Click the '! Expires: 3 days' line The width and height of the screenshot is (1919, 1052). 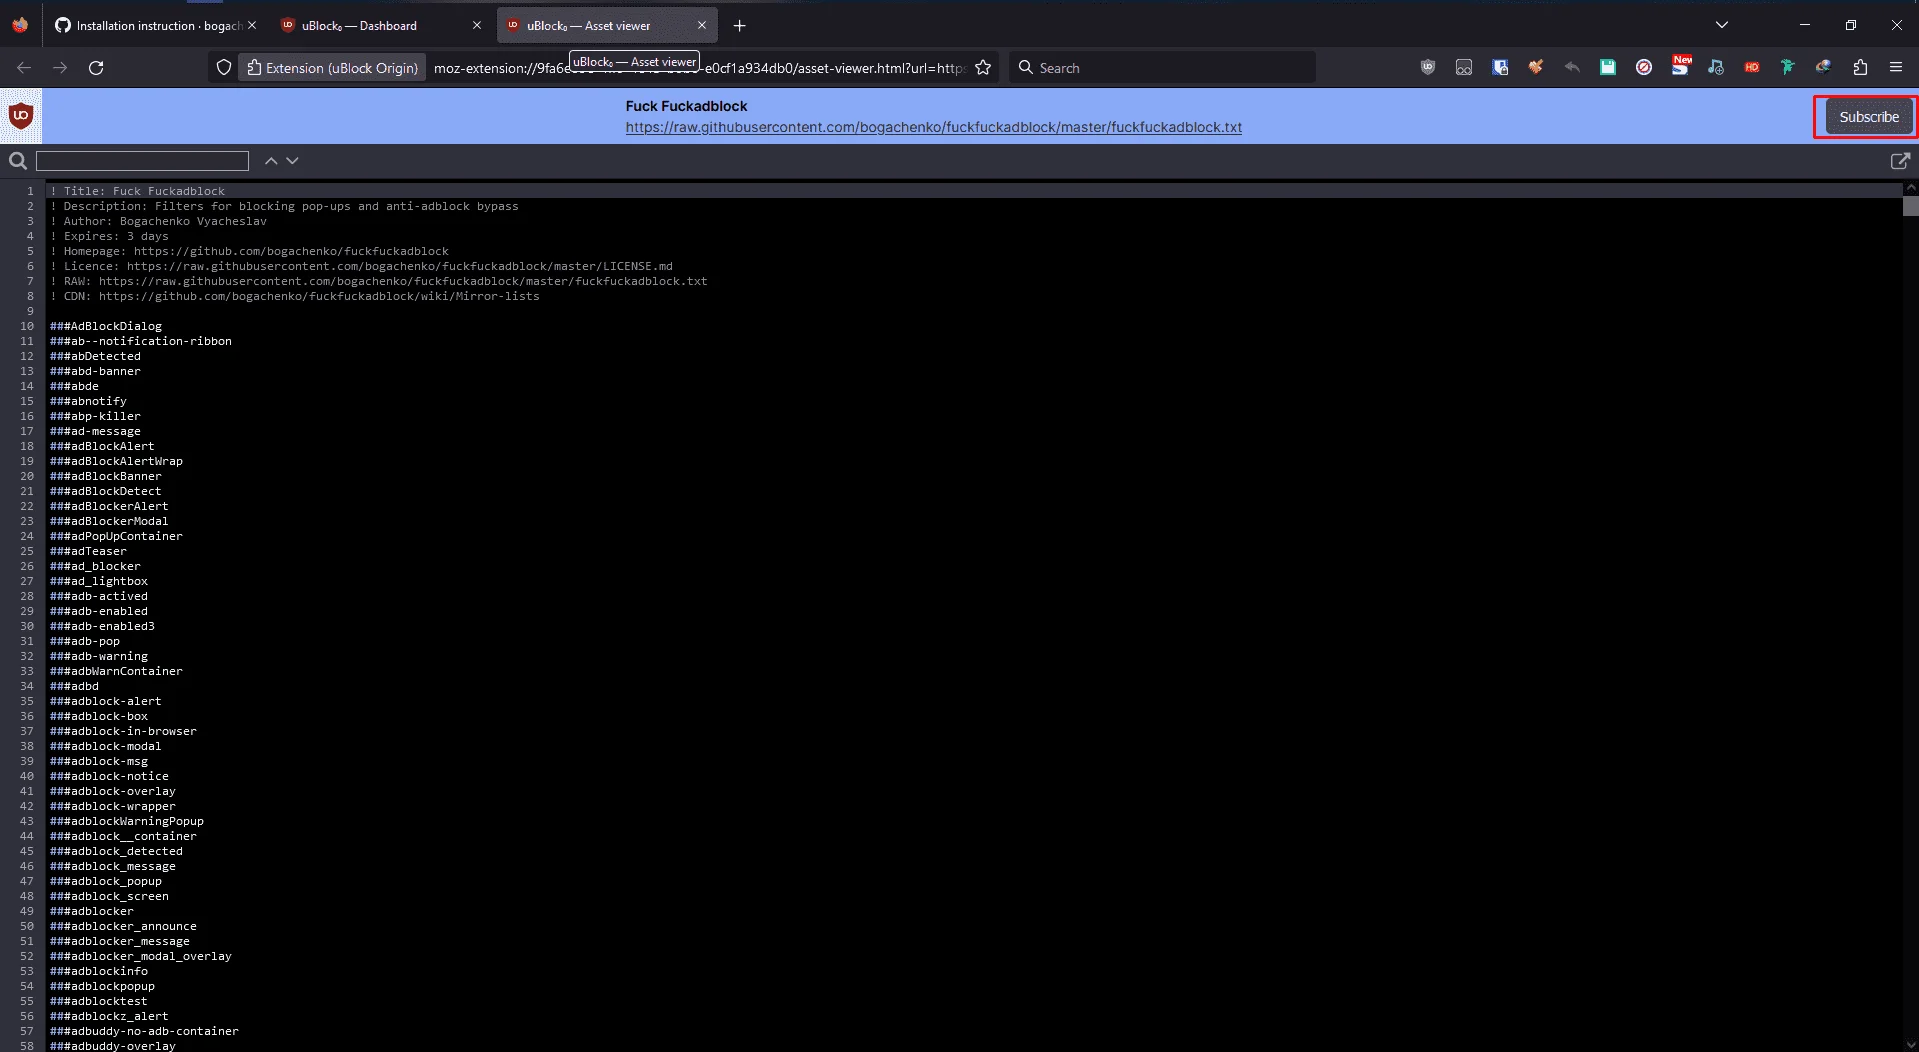point(110,236)
